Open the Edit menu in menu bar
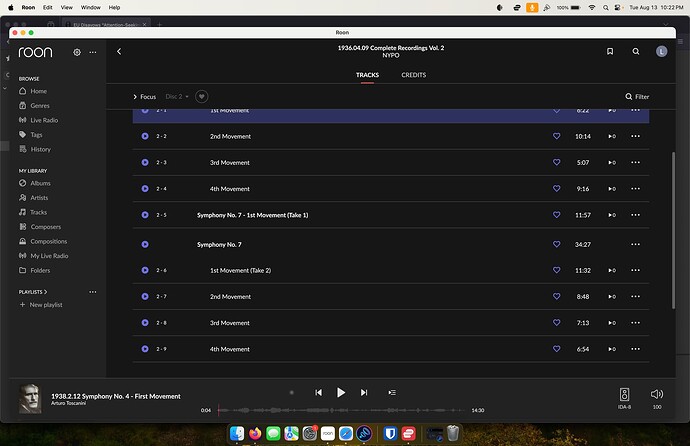This screenshot has height=446, width=690. (48, 7)
